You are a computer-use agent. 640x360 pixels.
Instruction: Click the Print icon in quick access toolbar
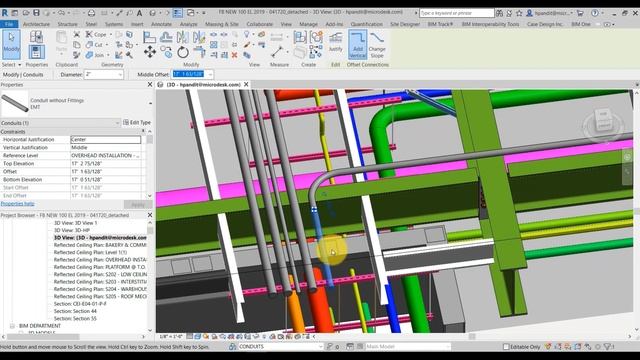(91, 13)
